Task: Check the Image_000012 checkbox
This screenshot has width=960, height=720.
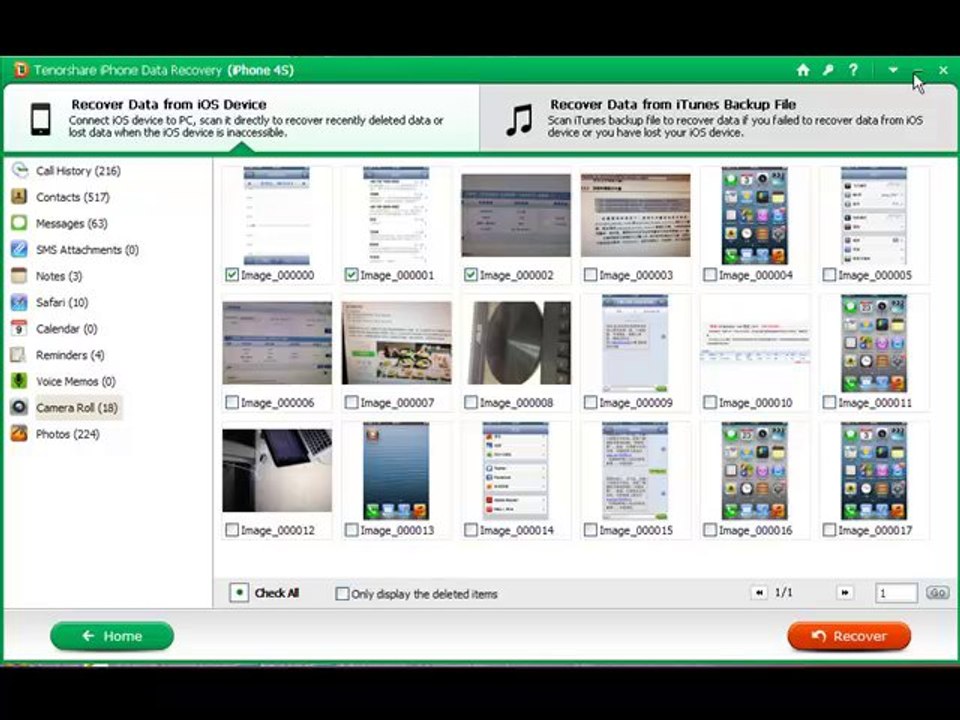Action: [x=232, y=530]
